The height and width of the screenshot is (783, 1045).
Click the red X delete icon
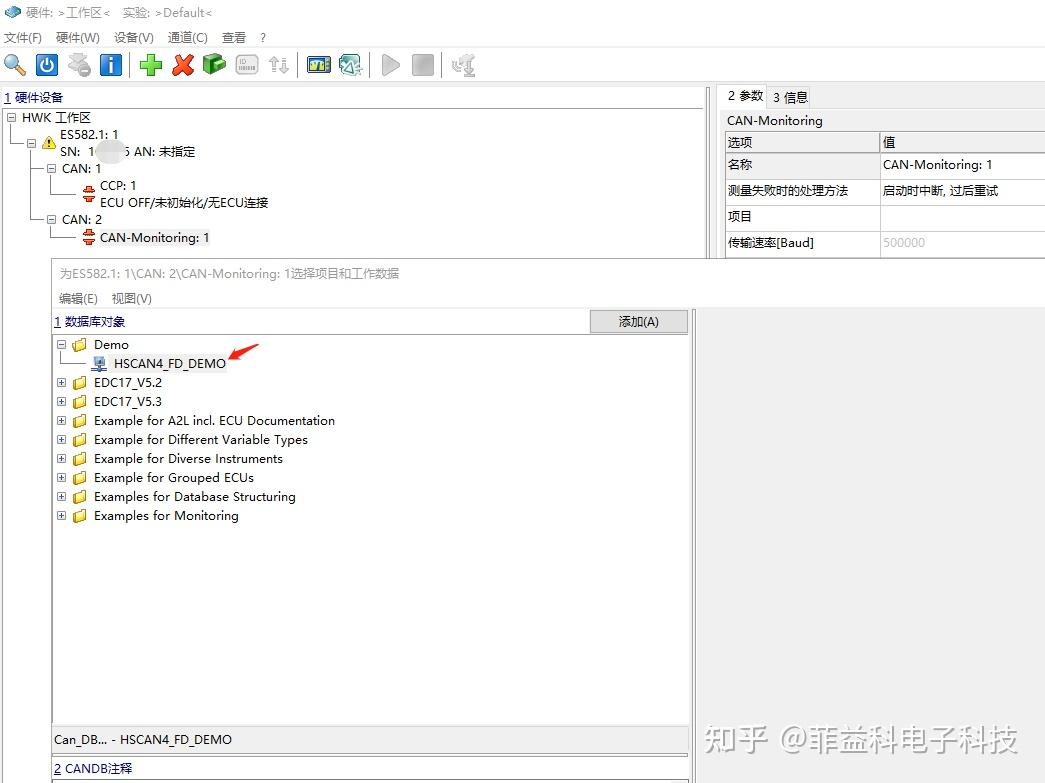pos(182,64)
